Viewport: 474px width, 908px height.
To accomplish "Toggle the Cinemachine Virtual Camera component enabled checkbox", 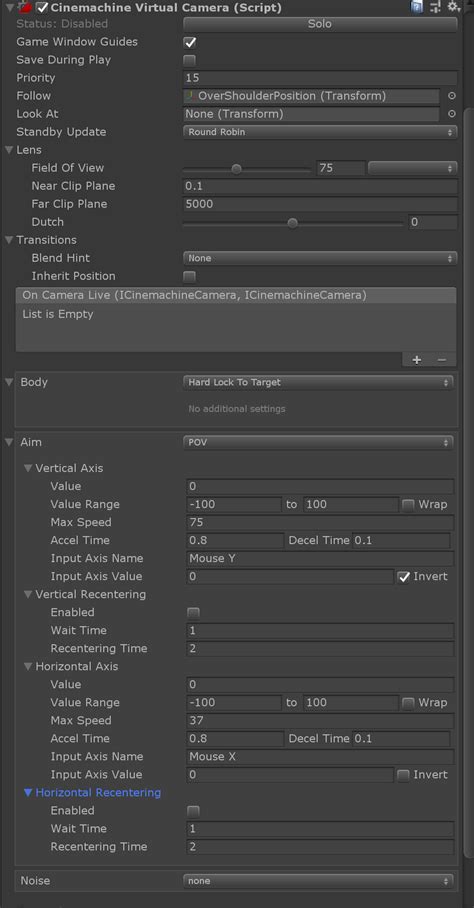I will [42, 8].
